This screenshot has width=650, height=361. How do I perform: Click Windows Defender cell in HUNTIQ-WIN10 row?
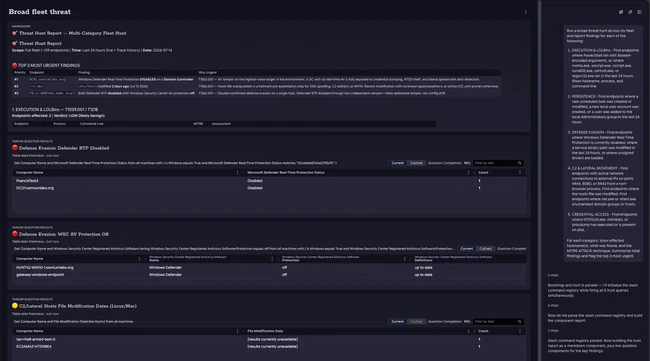[165, 268]
